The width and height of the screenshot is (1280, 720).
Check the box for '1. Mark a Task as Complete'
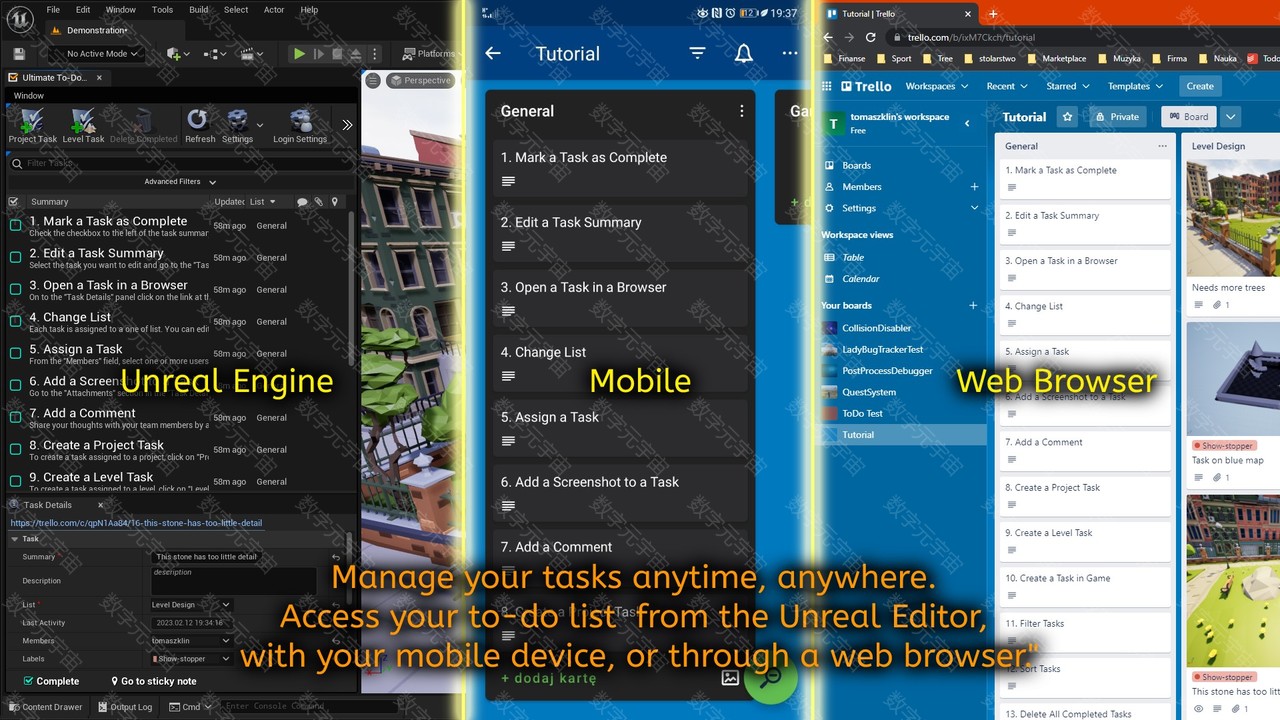coord(16,226)
